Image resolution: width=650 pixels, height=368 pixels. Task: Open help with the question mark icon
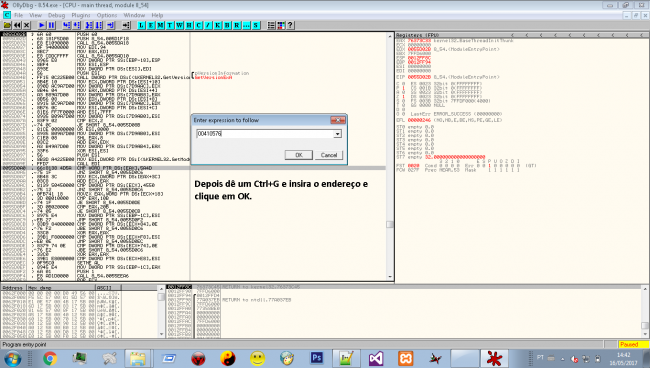291,25
